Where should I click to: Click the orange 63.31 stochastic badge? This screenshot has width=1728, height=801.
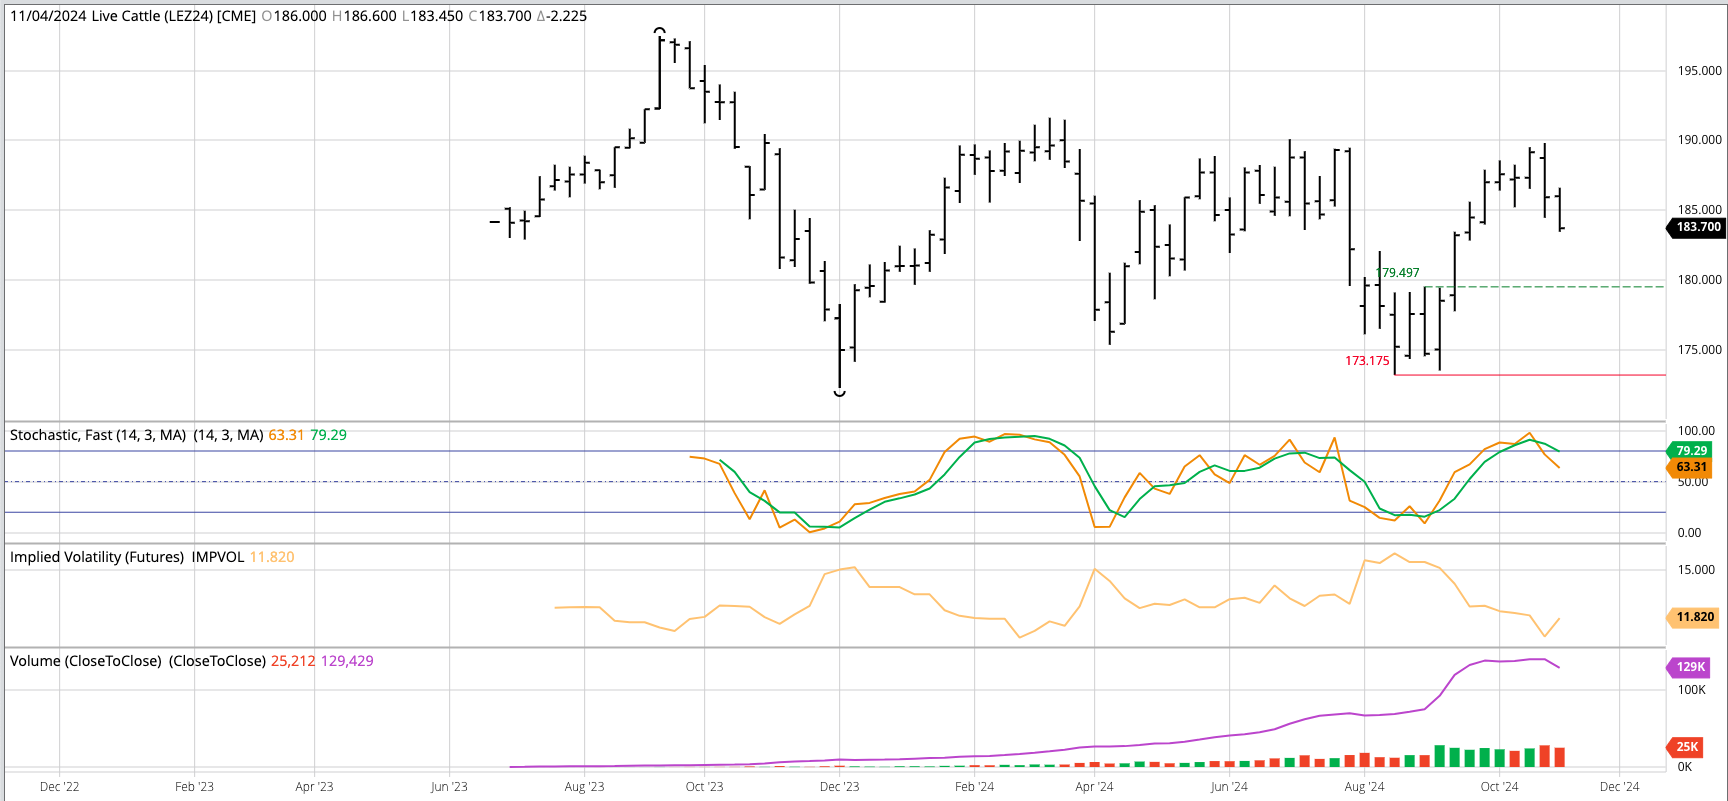tap(1691, 467)
